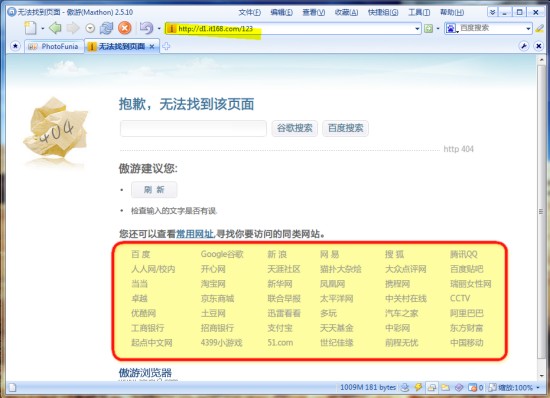Open the 支付宝 link
Viewport: 550px width, 398px height.
click(x=280, y=328)
